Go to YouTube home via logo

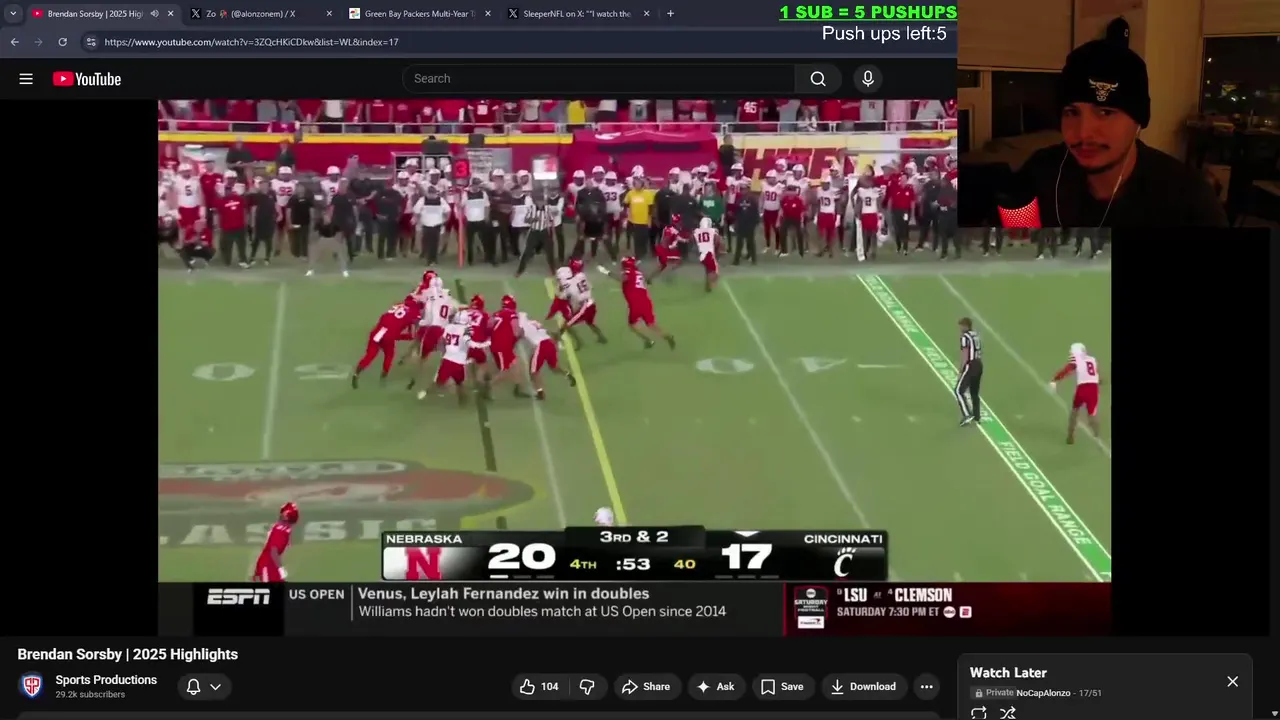click(87, 79)
